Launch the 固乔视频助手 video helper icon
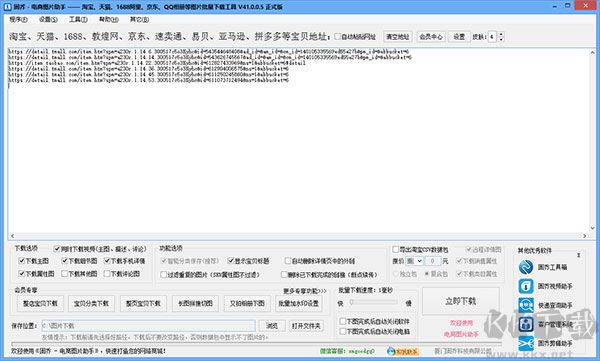 point(526,286)
